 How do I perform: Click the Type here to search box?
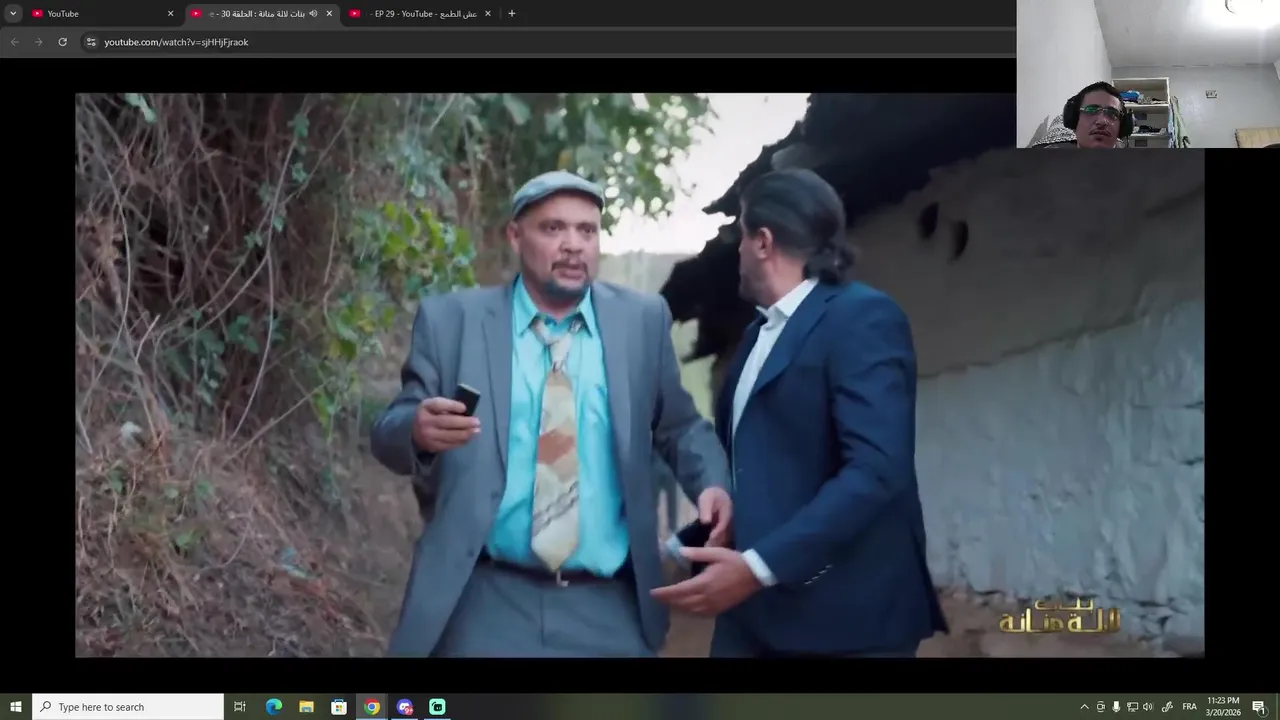pyautogui.click(x=128, y=707)
